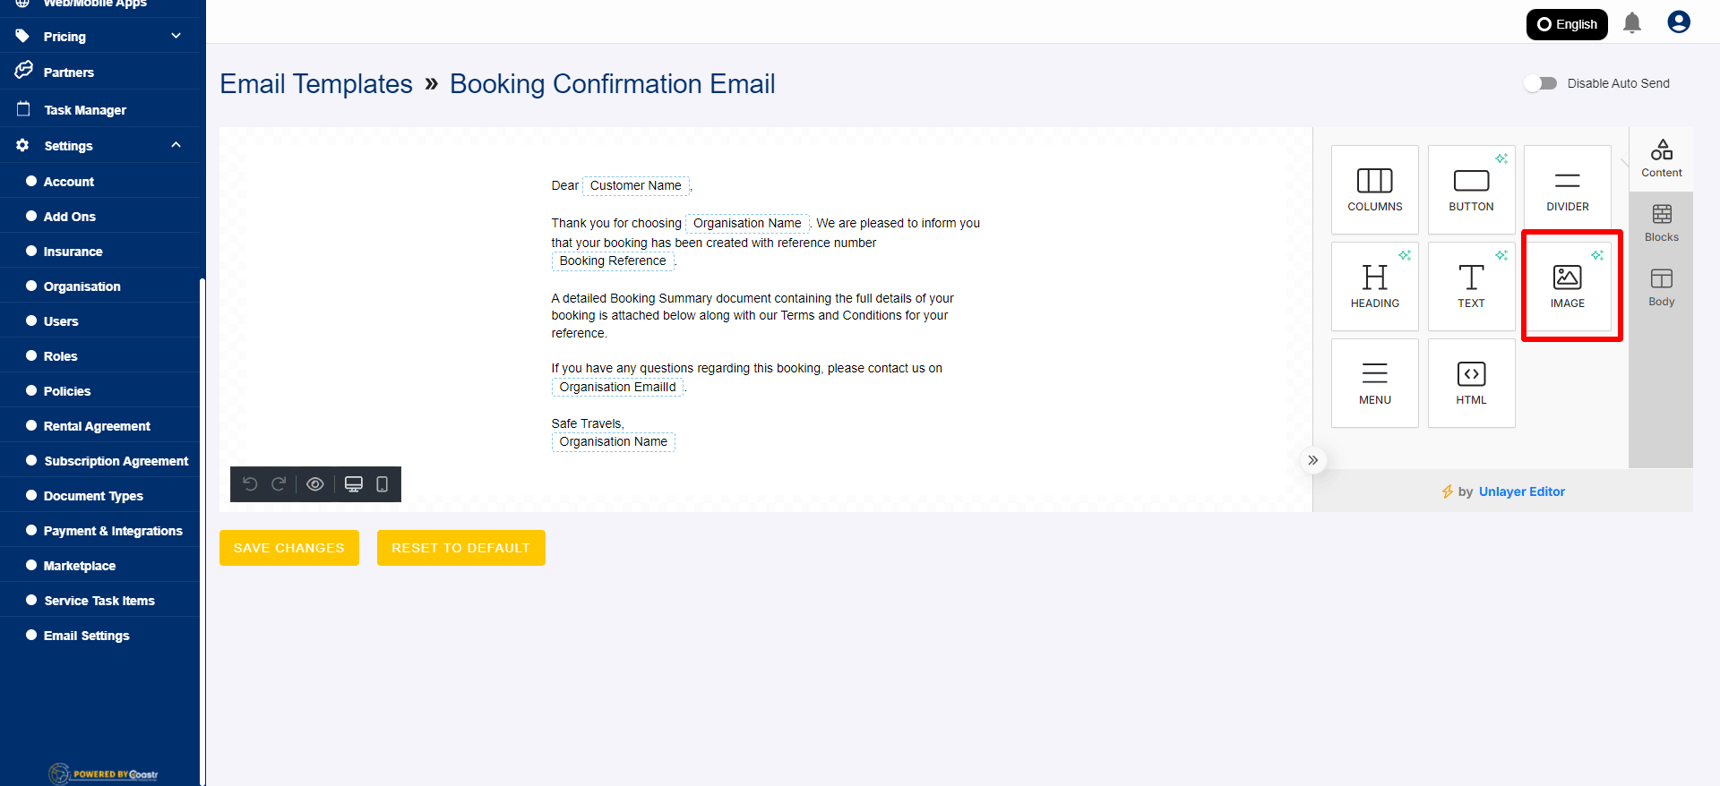Add a Menu block
Image resolution: width=1720 pixels, height=786 pixels.
pos(1374,383)
